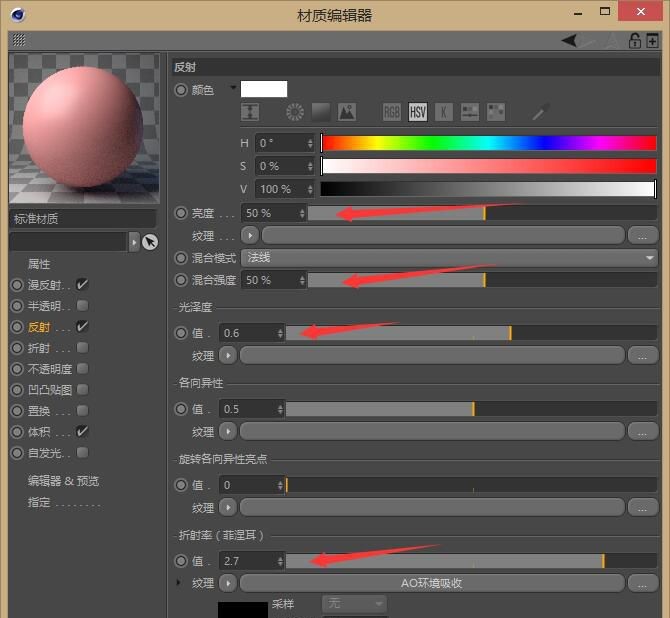670x618 pixels.
Task: Open rotate-anisotropy texture browse ellipsis
Action: click(642, 508)
